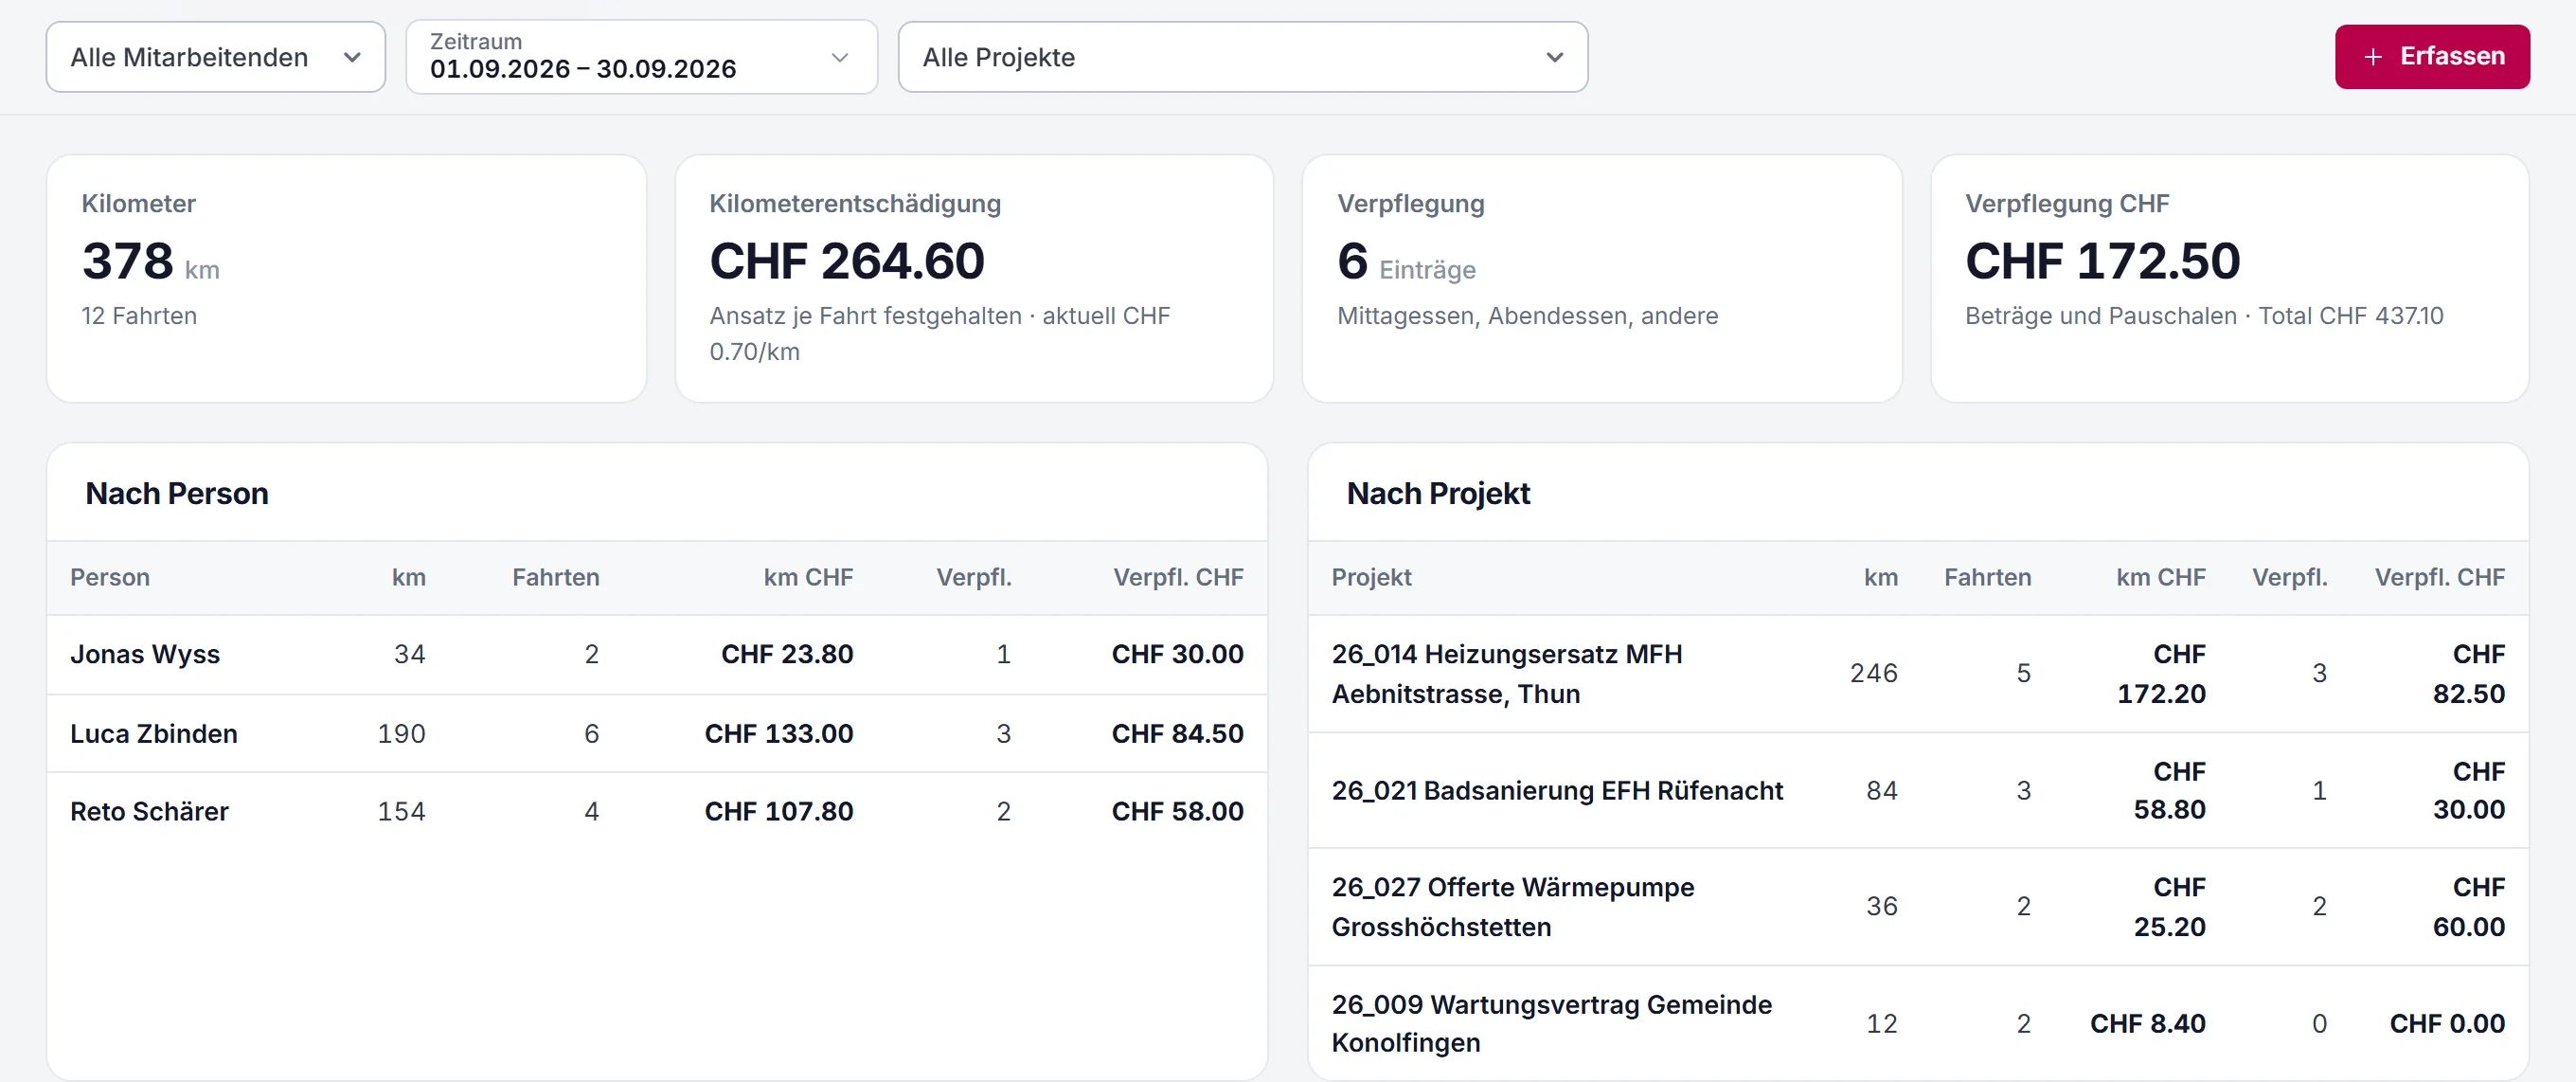
Task: Click CHF 133.00 in Luca Zbinden row
Action: (x=779, y=733)
